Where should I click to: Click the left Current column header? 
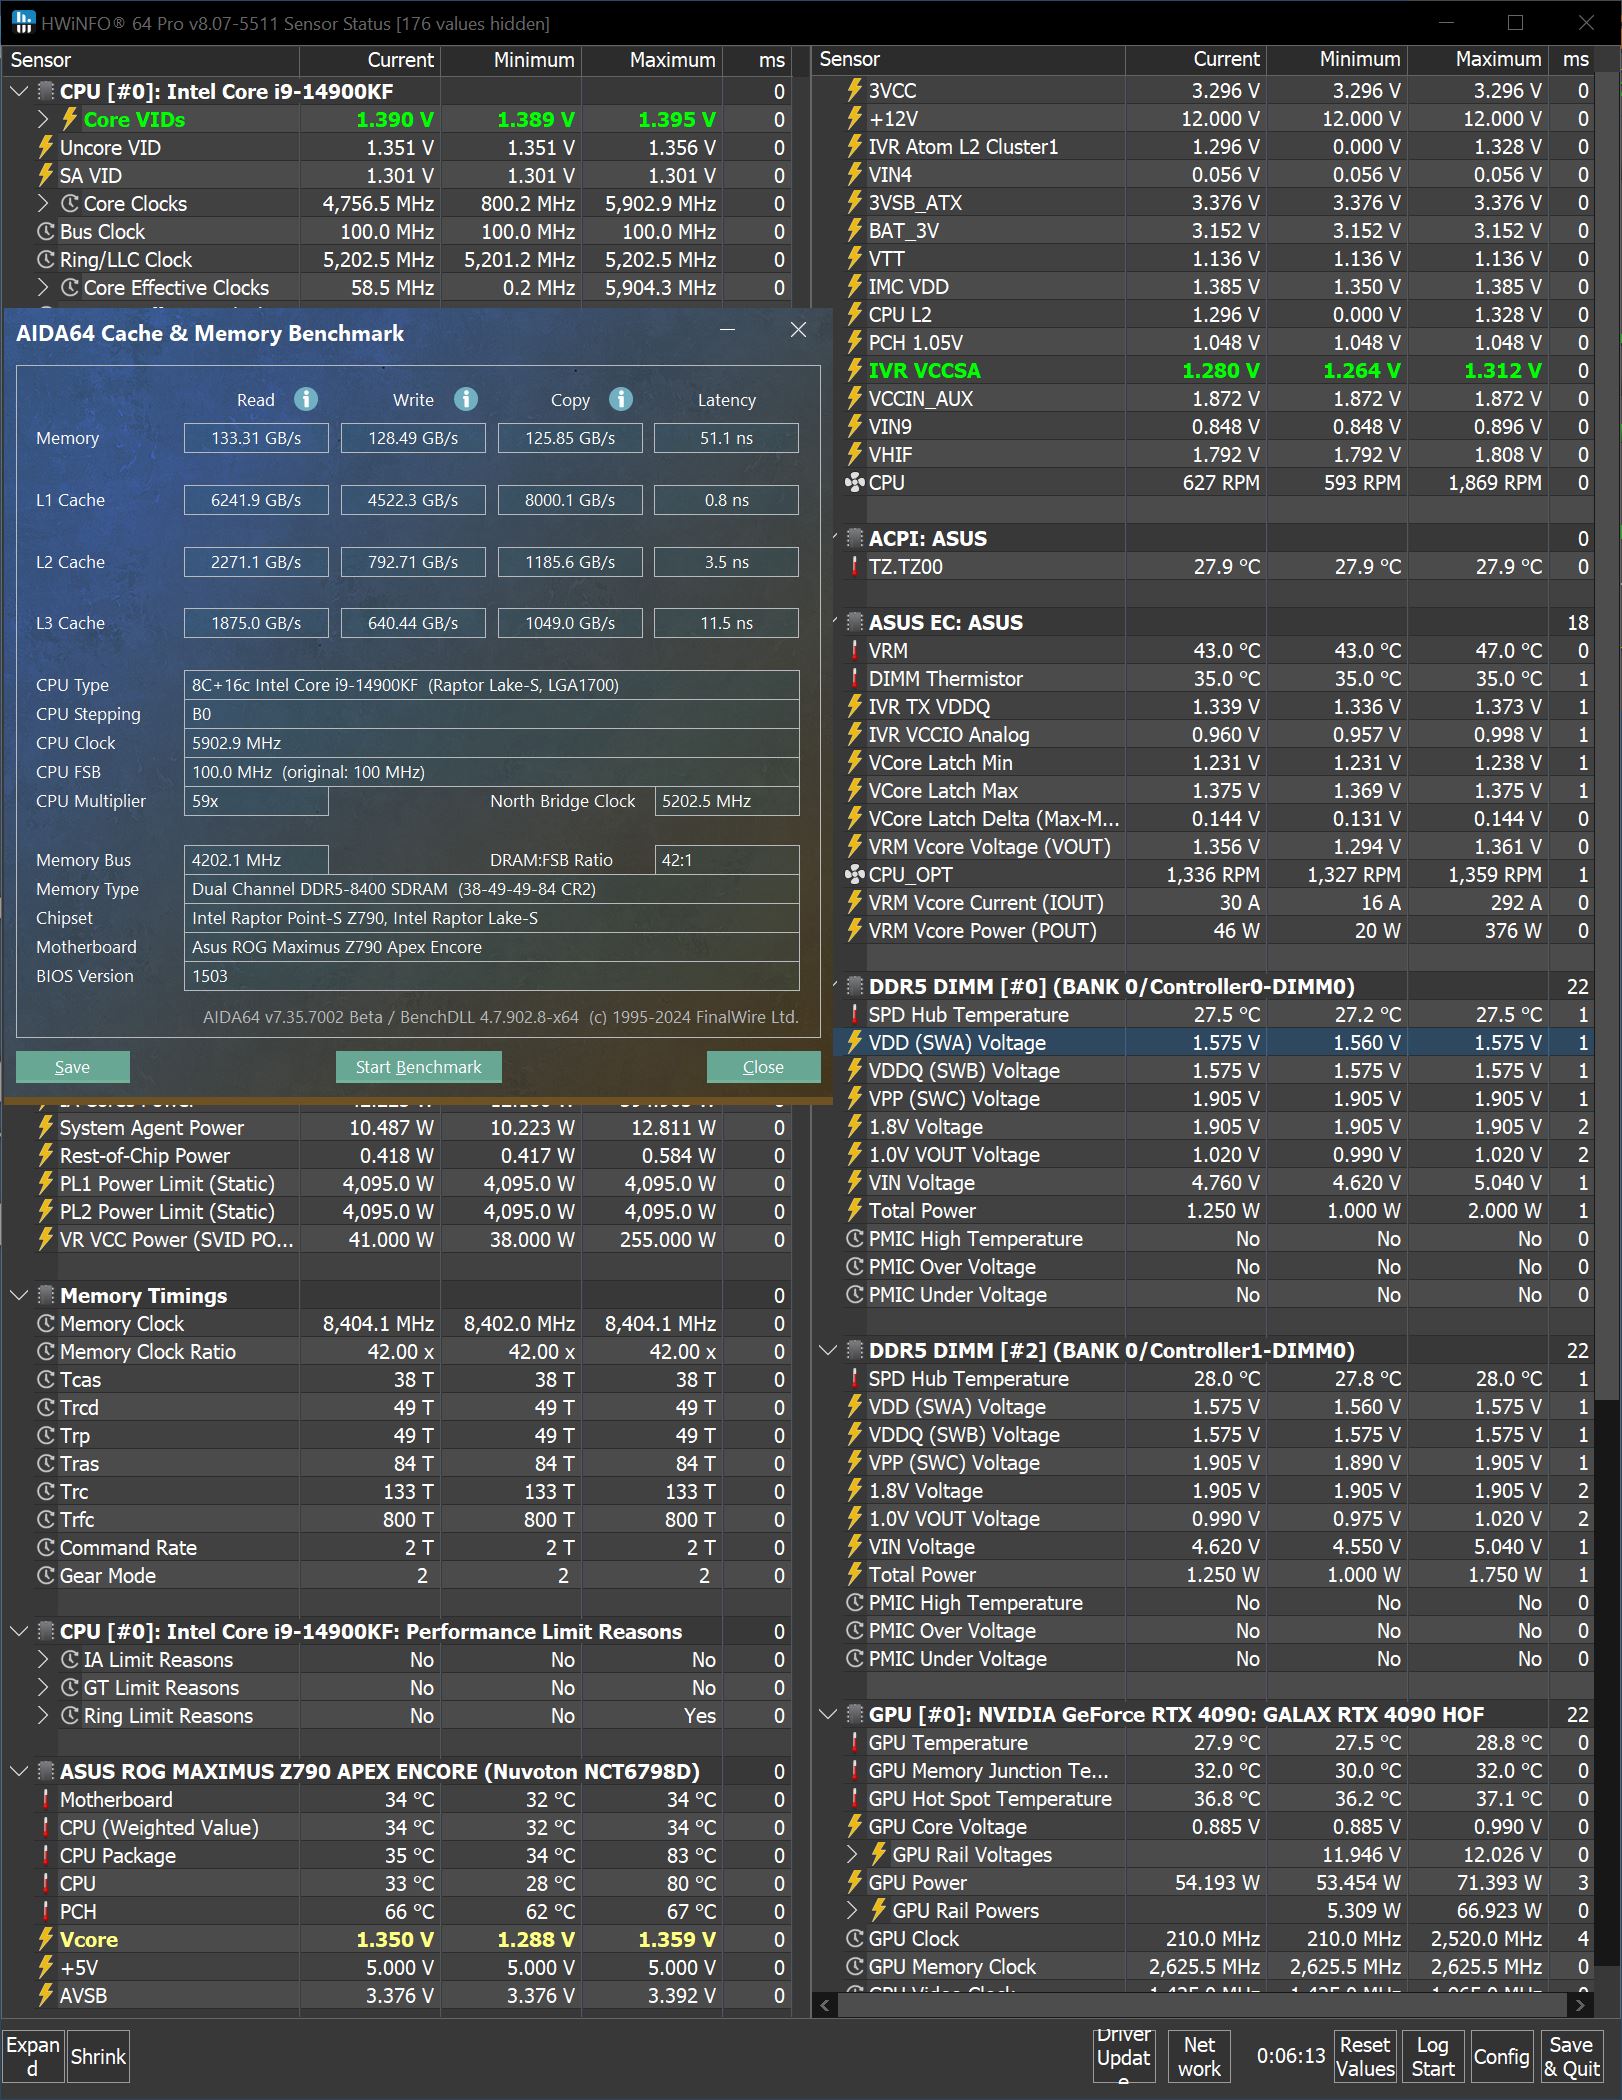tap(370, 60)
